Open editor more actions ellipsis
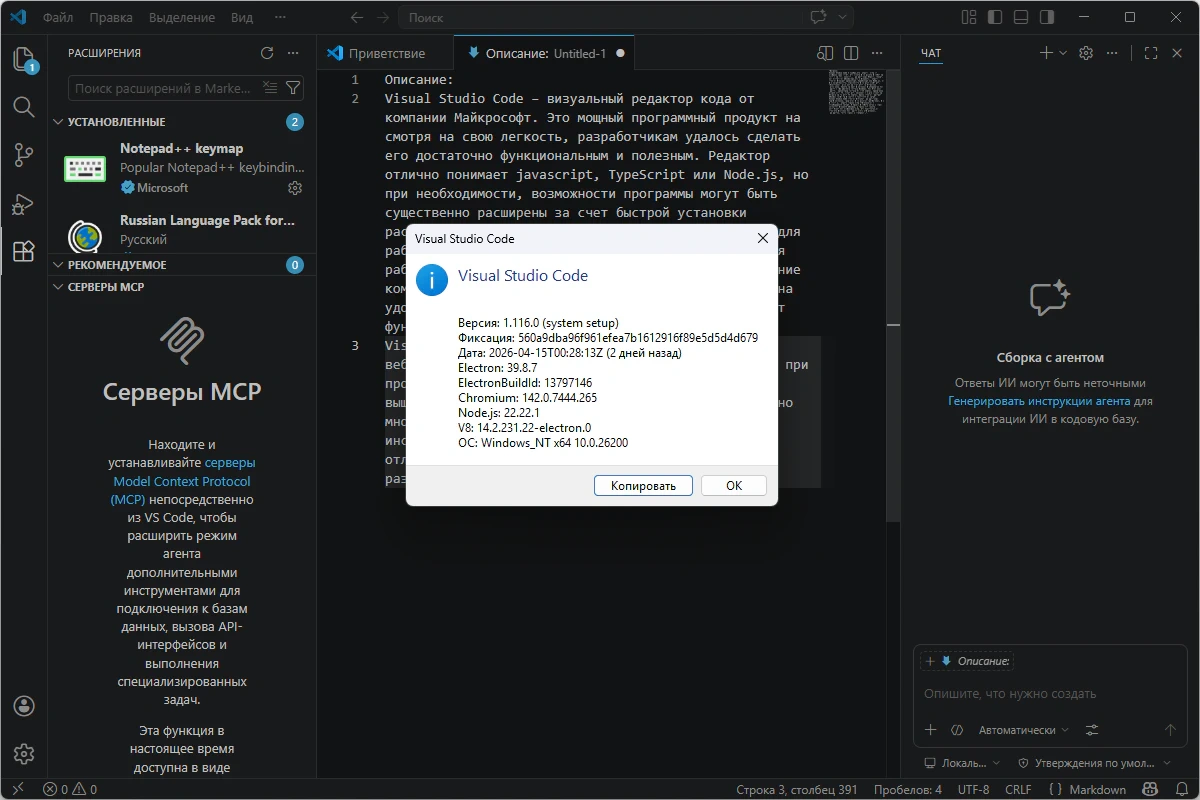 point(877,53)
